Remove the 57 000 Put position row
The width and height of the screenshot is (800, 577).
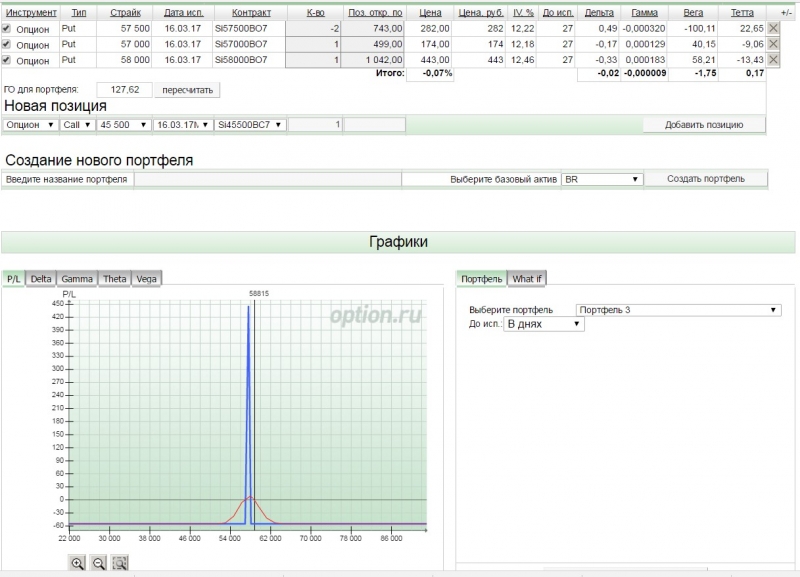click(x=773, y=45)
